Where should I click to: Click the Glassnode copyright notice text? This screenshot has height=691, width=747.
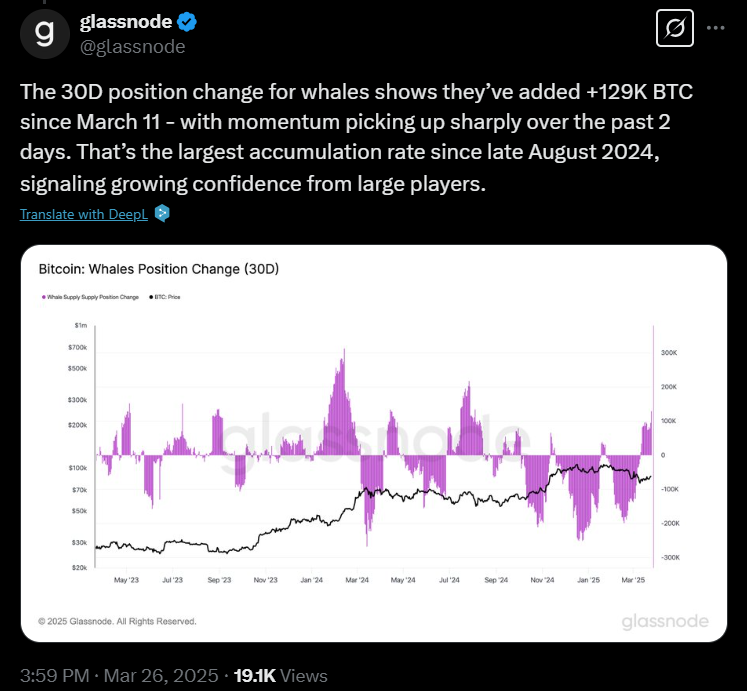point(117,621)
